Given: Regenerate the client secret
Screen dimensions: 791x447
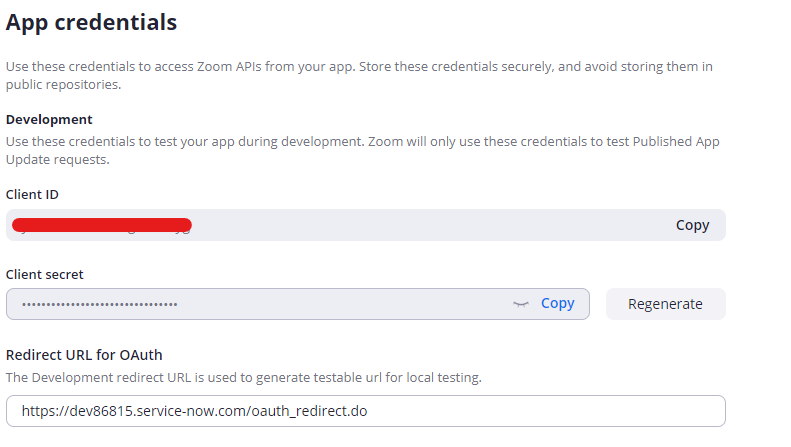Looking at the screenshot, I should click(665, 304).
